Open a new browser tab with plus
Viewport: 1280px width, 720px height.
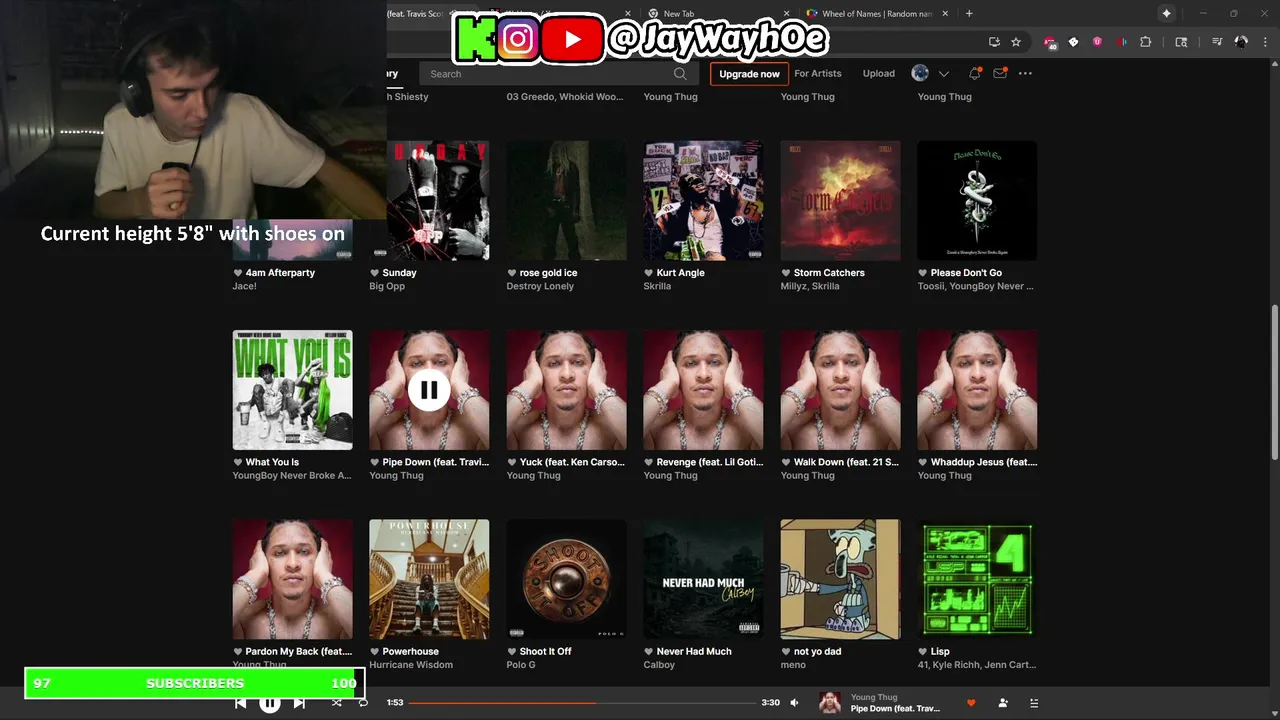969,14
